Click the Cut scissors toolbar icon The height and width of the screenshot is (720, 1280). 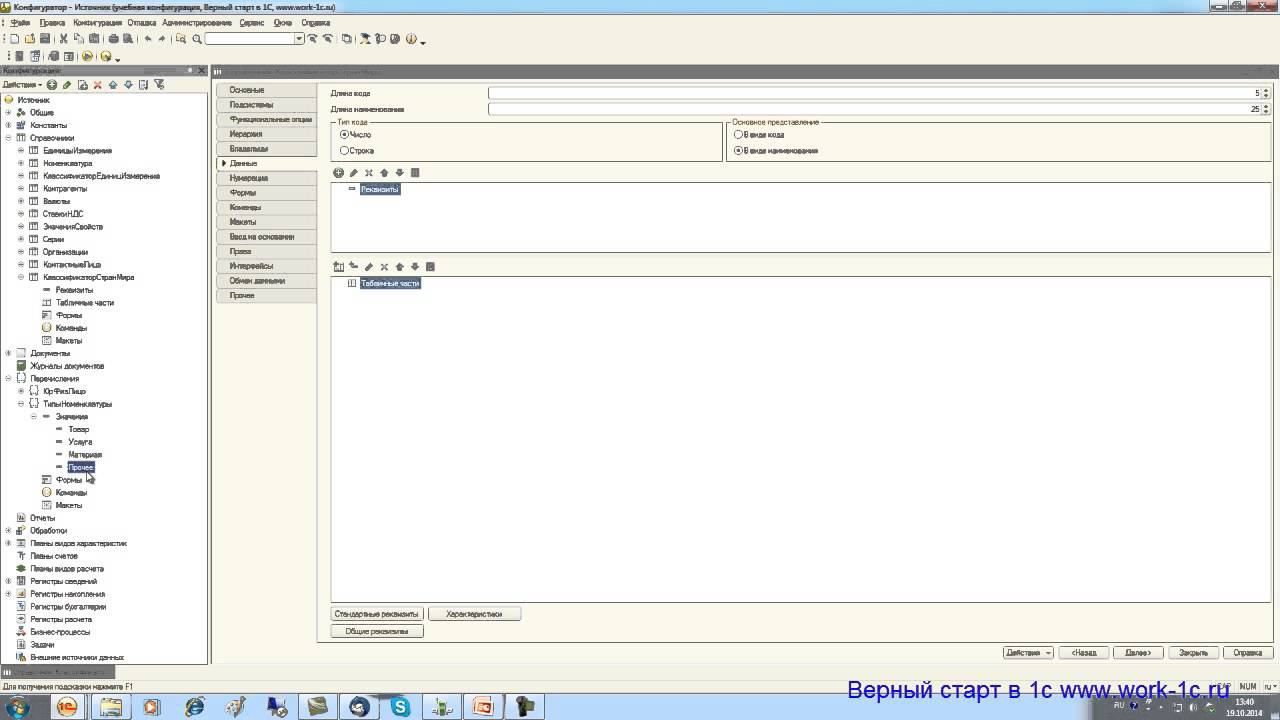pos(64,39)
